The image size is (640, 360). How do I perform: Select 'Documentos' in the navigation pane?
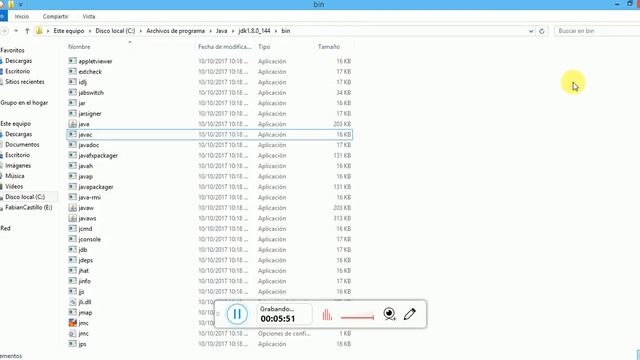click(x=22, y=144)
